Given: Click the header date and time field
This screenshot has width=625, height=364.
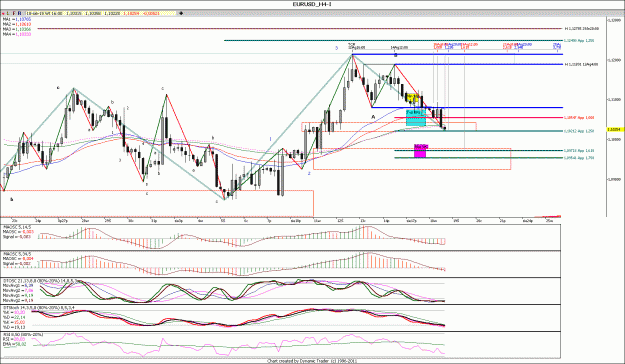Looking at the screenshot, I should pyautogui.click(x=44, y=13).
